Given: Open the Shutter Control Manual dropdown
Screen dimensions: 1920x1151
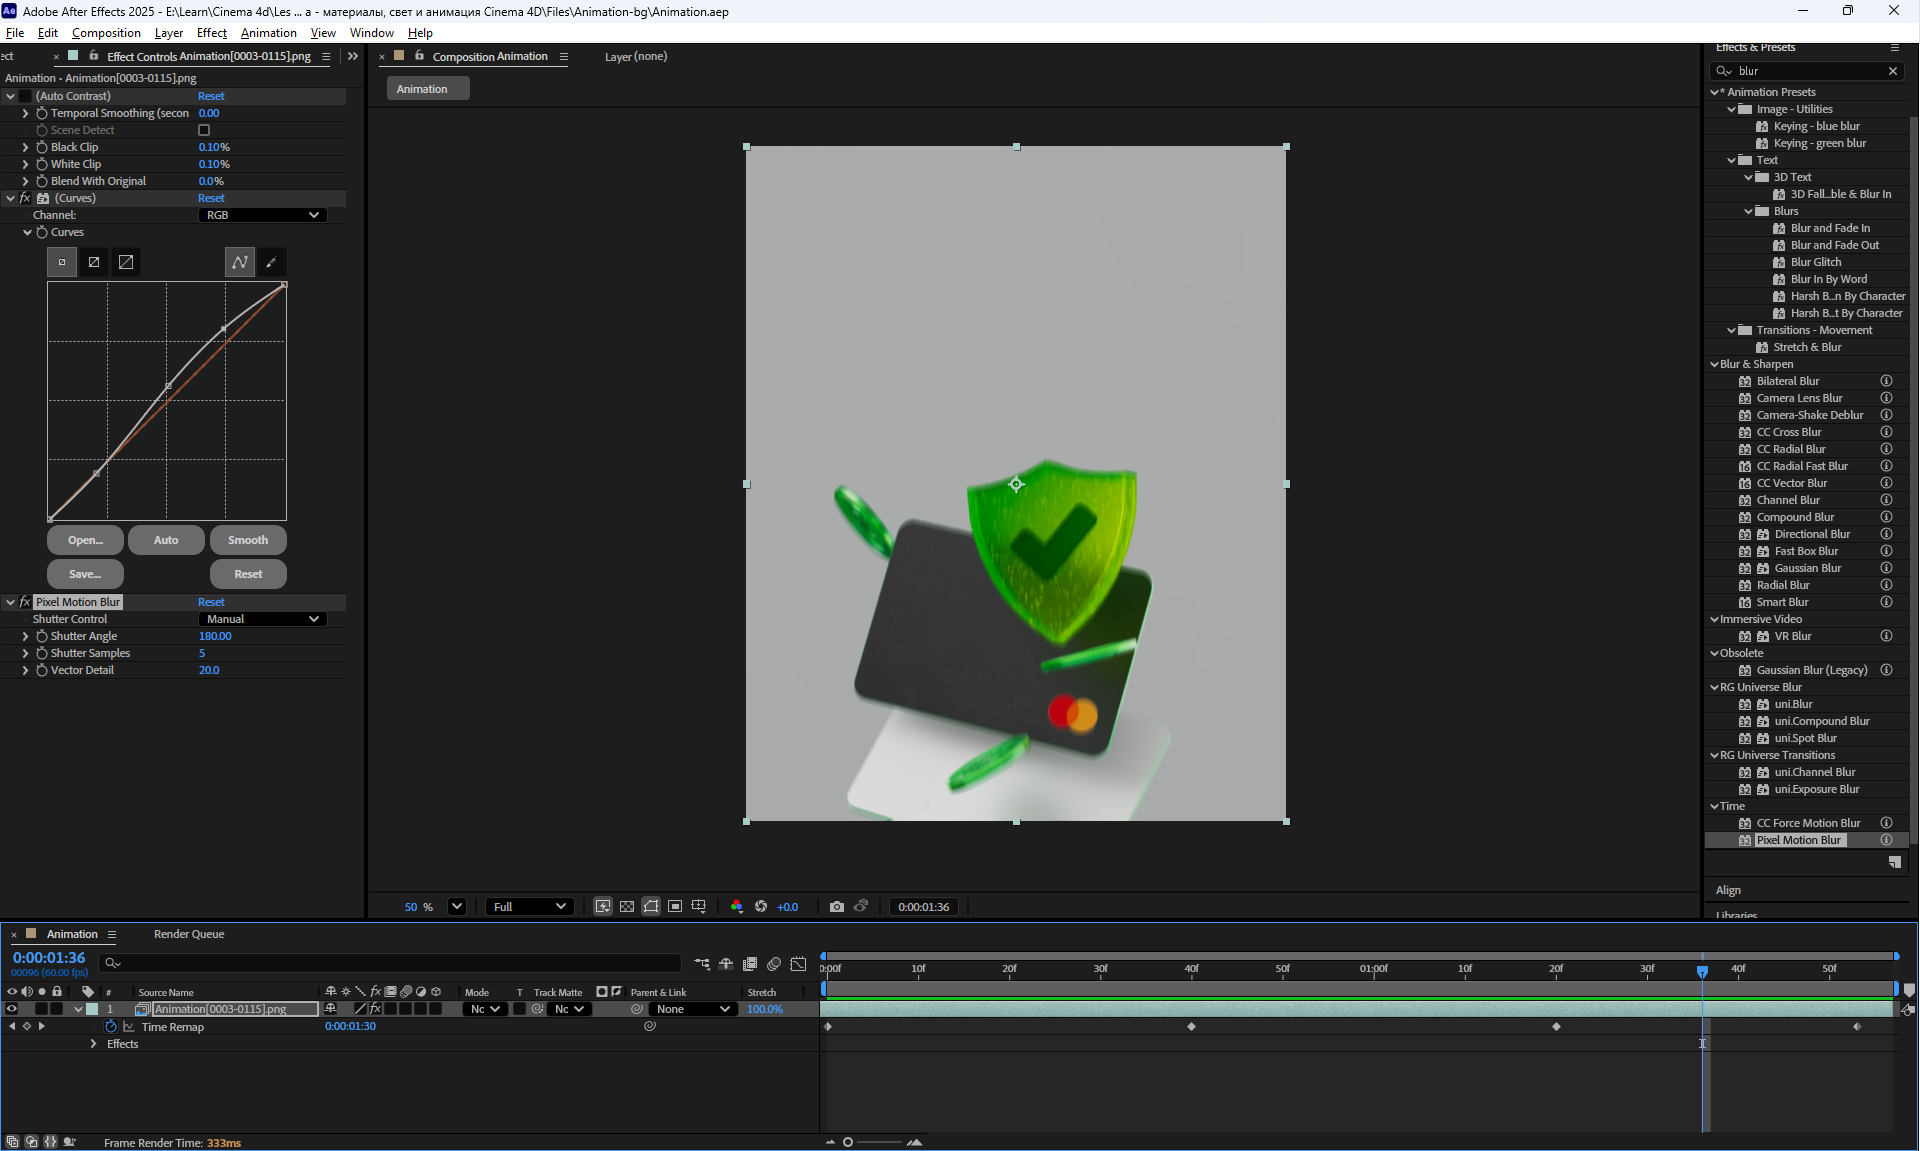Looking at the screenshot, I should 262,619.
